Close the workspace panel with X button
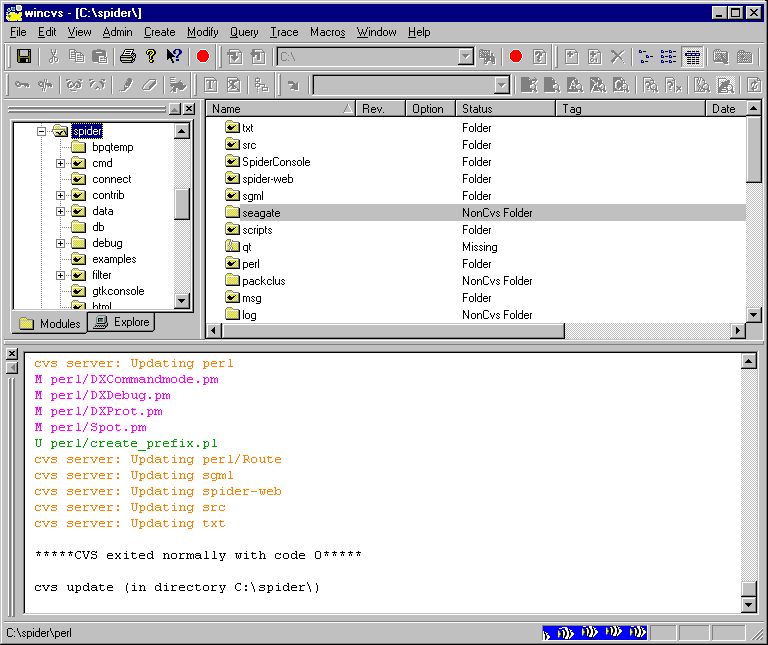Image resolution: width=768 pixels, height=645 pixels. coord(190,108)
